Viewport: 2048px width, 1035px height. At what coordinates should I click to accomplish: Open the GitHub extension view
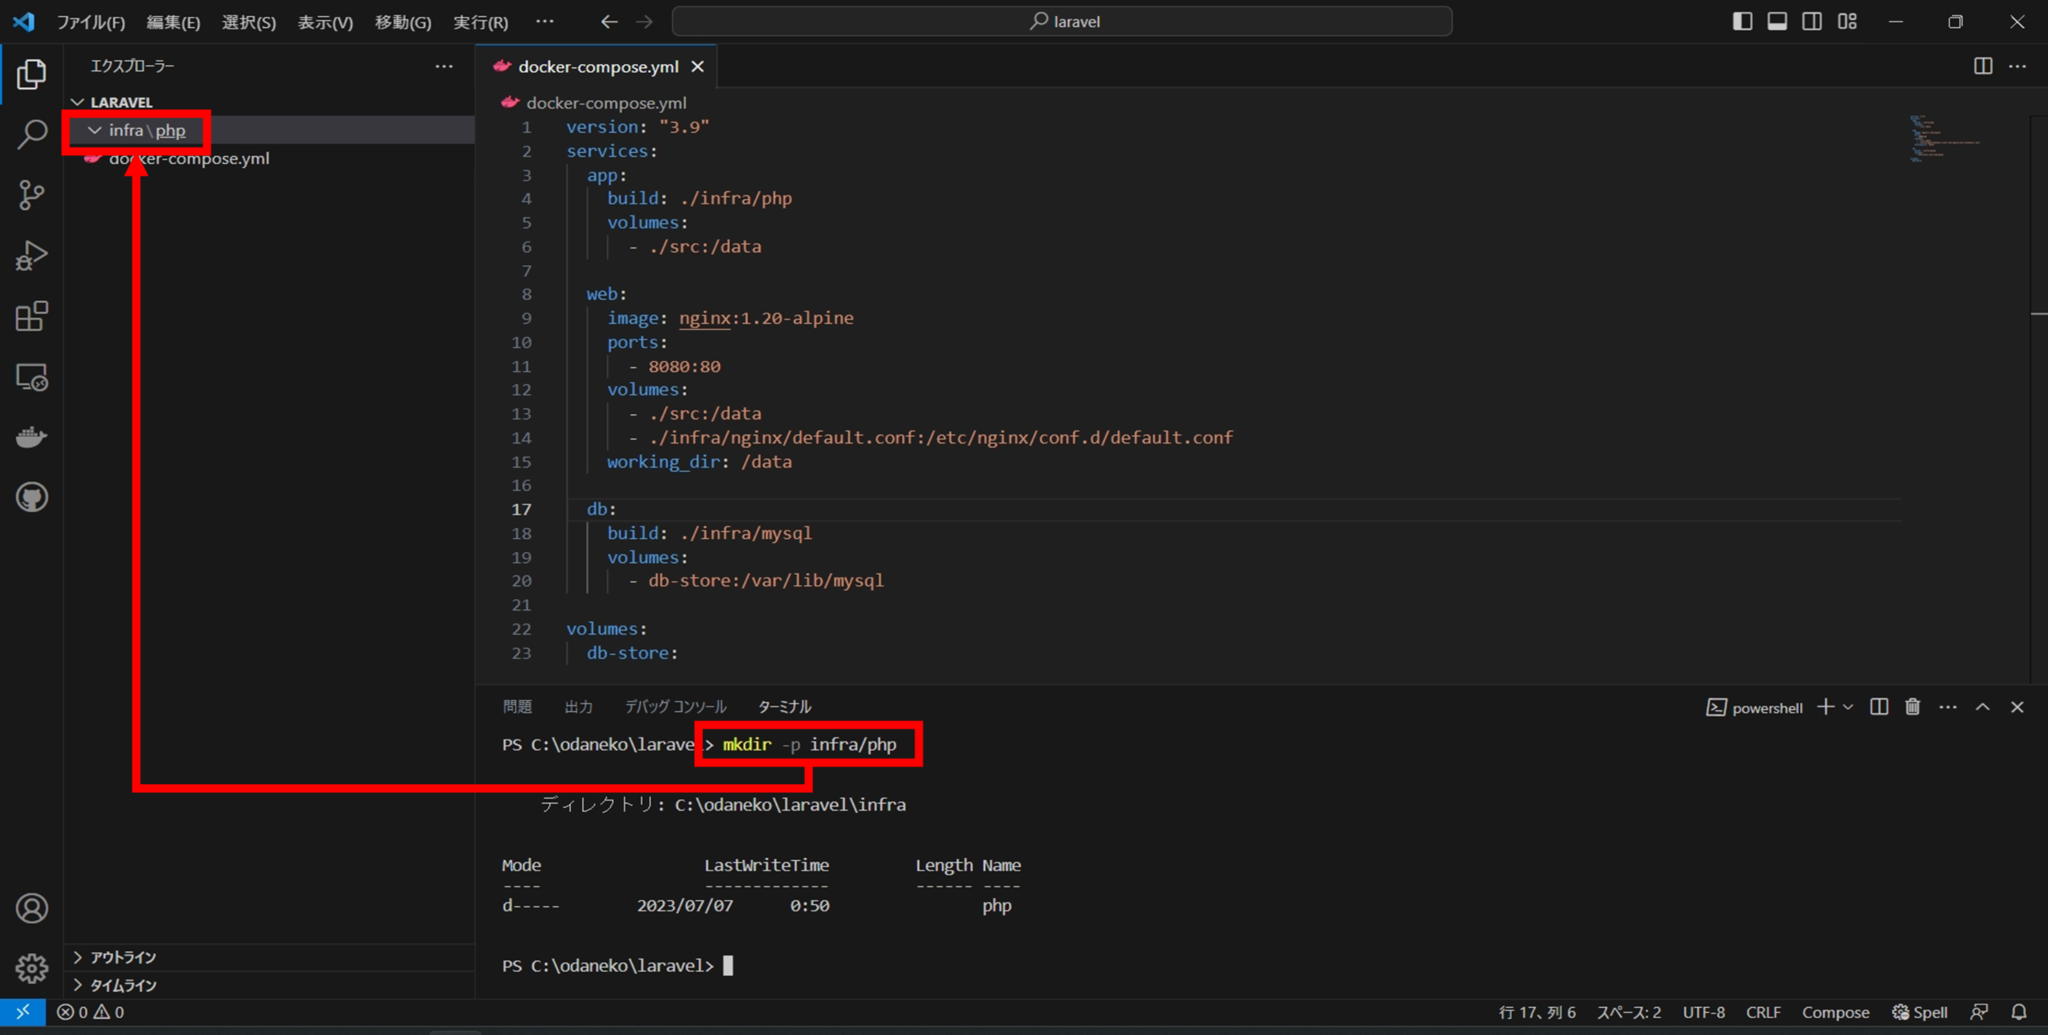(33, 497)
